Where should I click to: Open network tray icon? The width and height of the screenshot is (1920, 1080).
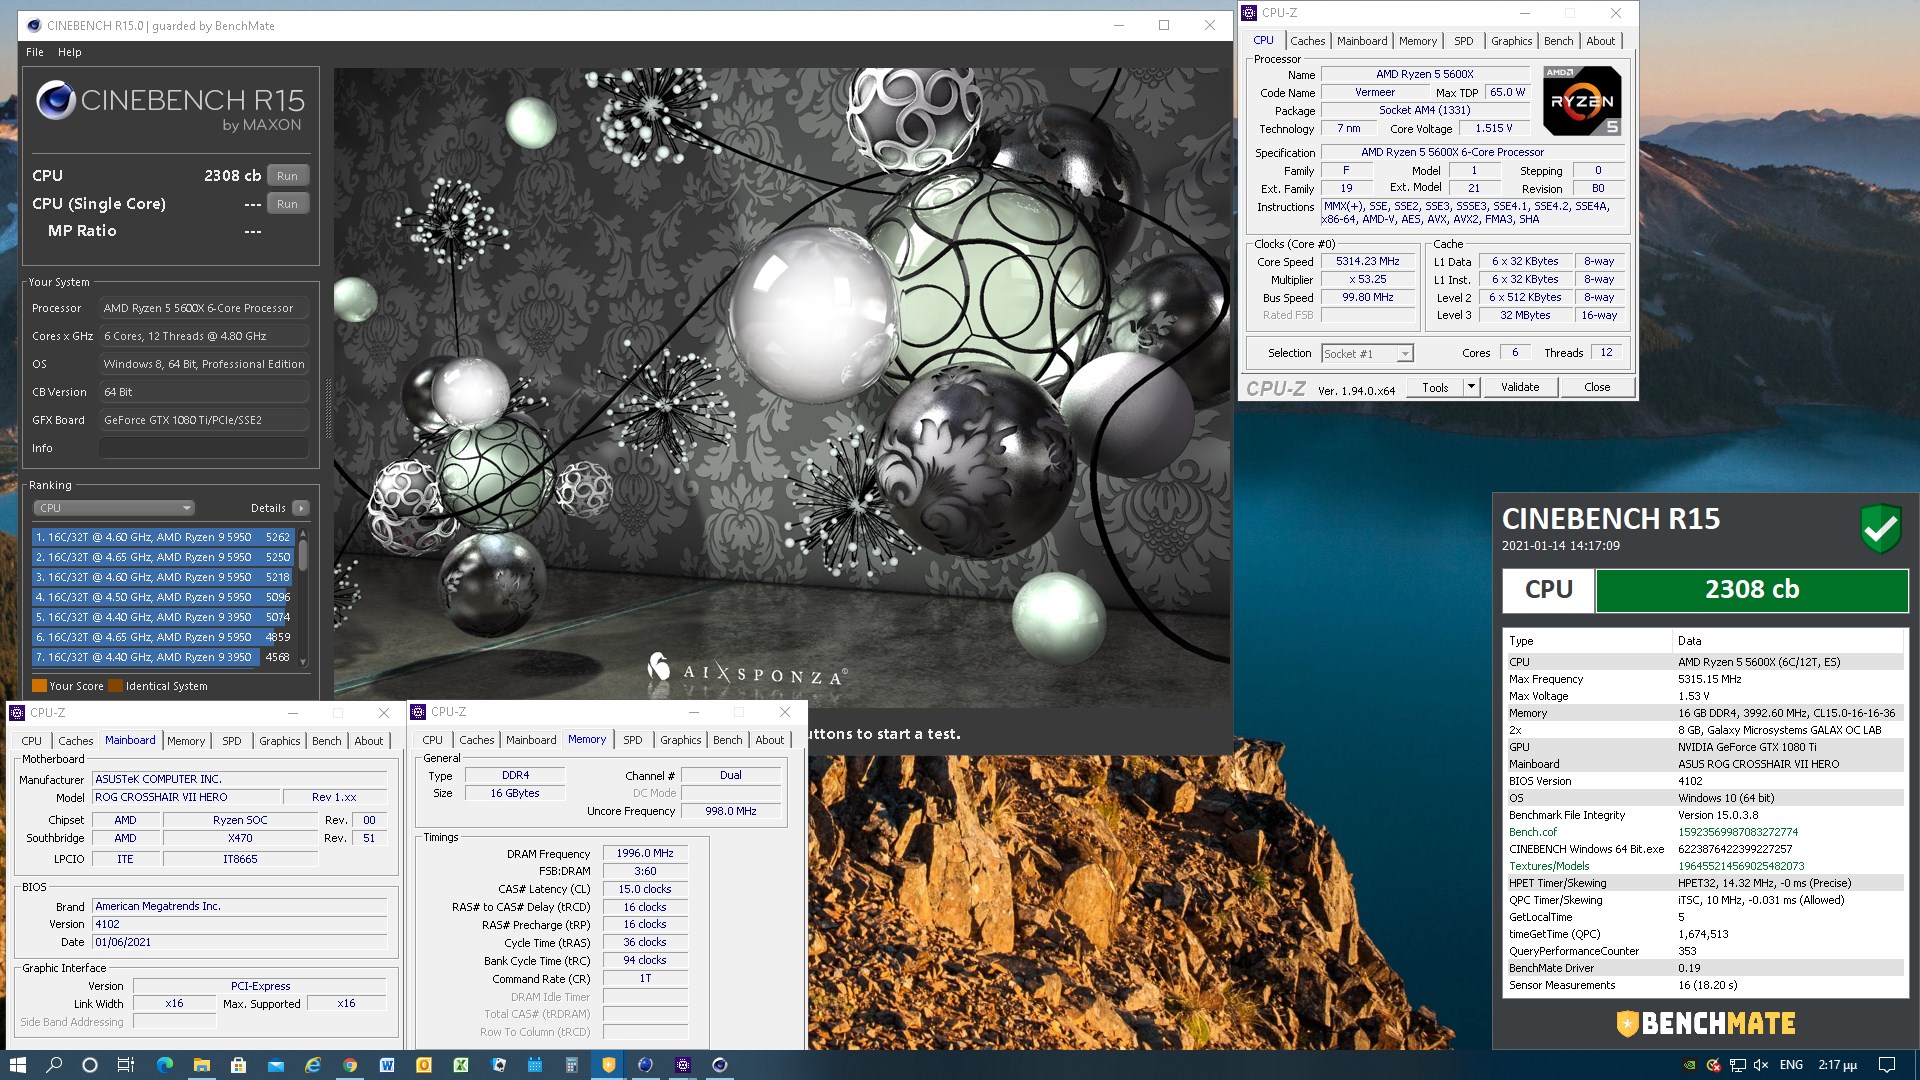pos(1738,1065)
